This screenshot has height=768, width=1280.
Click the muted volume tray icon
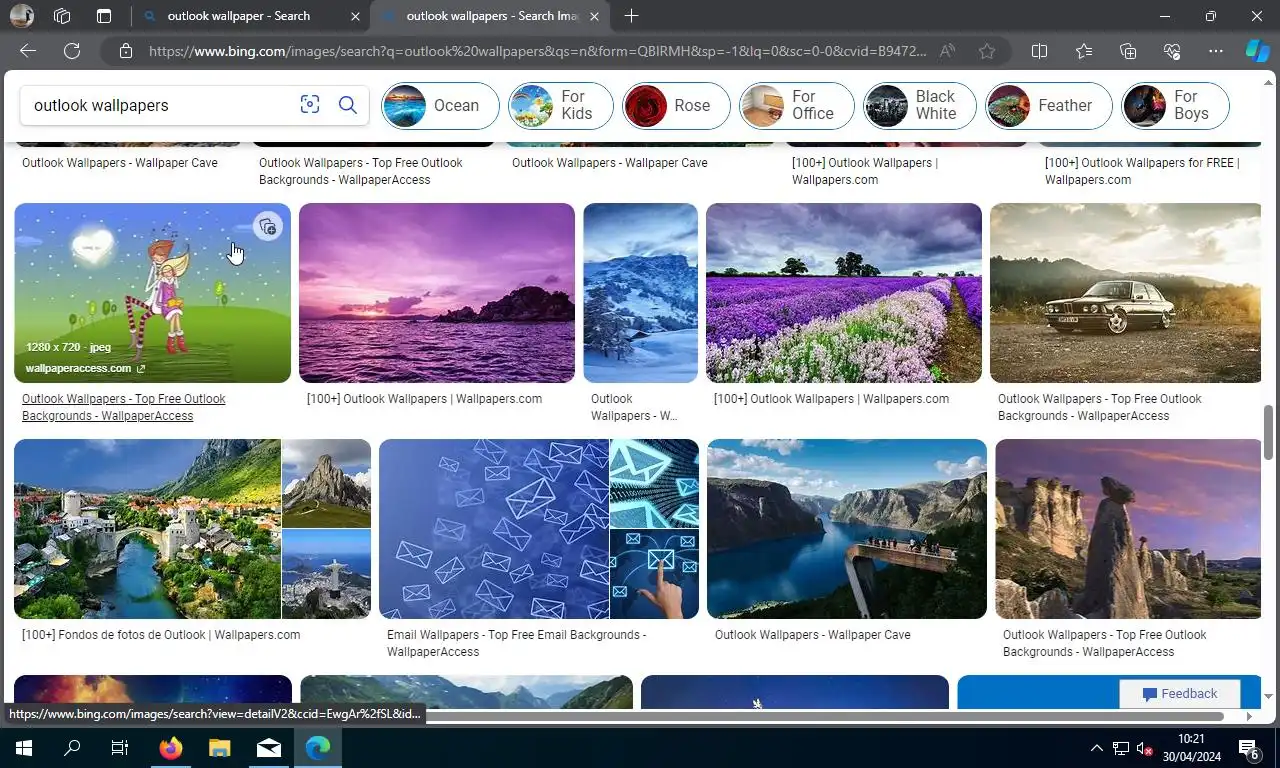(1146, 748)
